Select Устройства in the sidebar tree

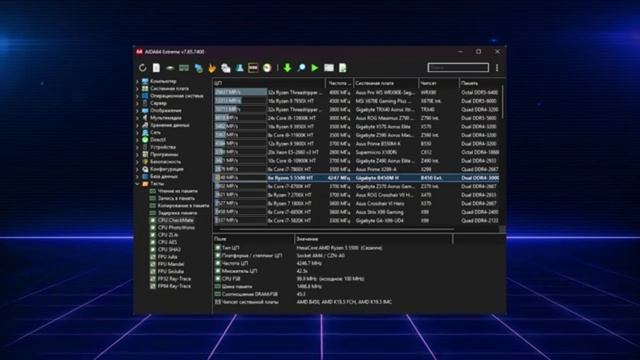pyautogui.click(x=163, y=147)
